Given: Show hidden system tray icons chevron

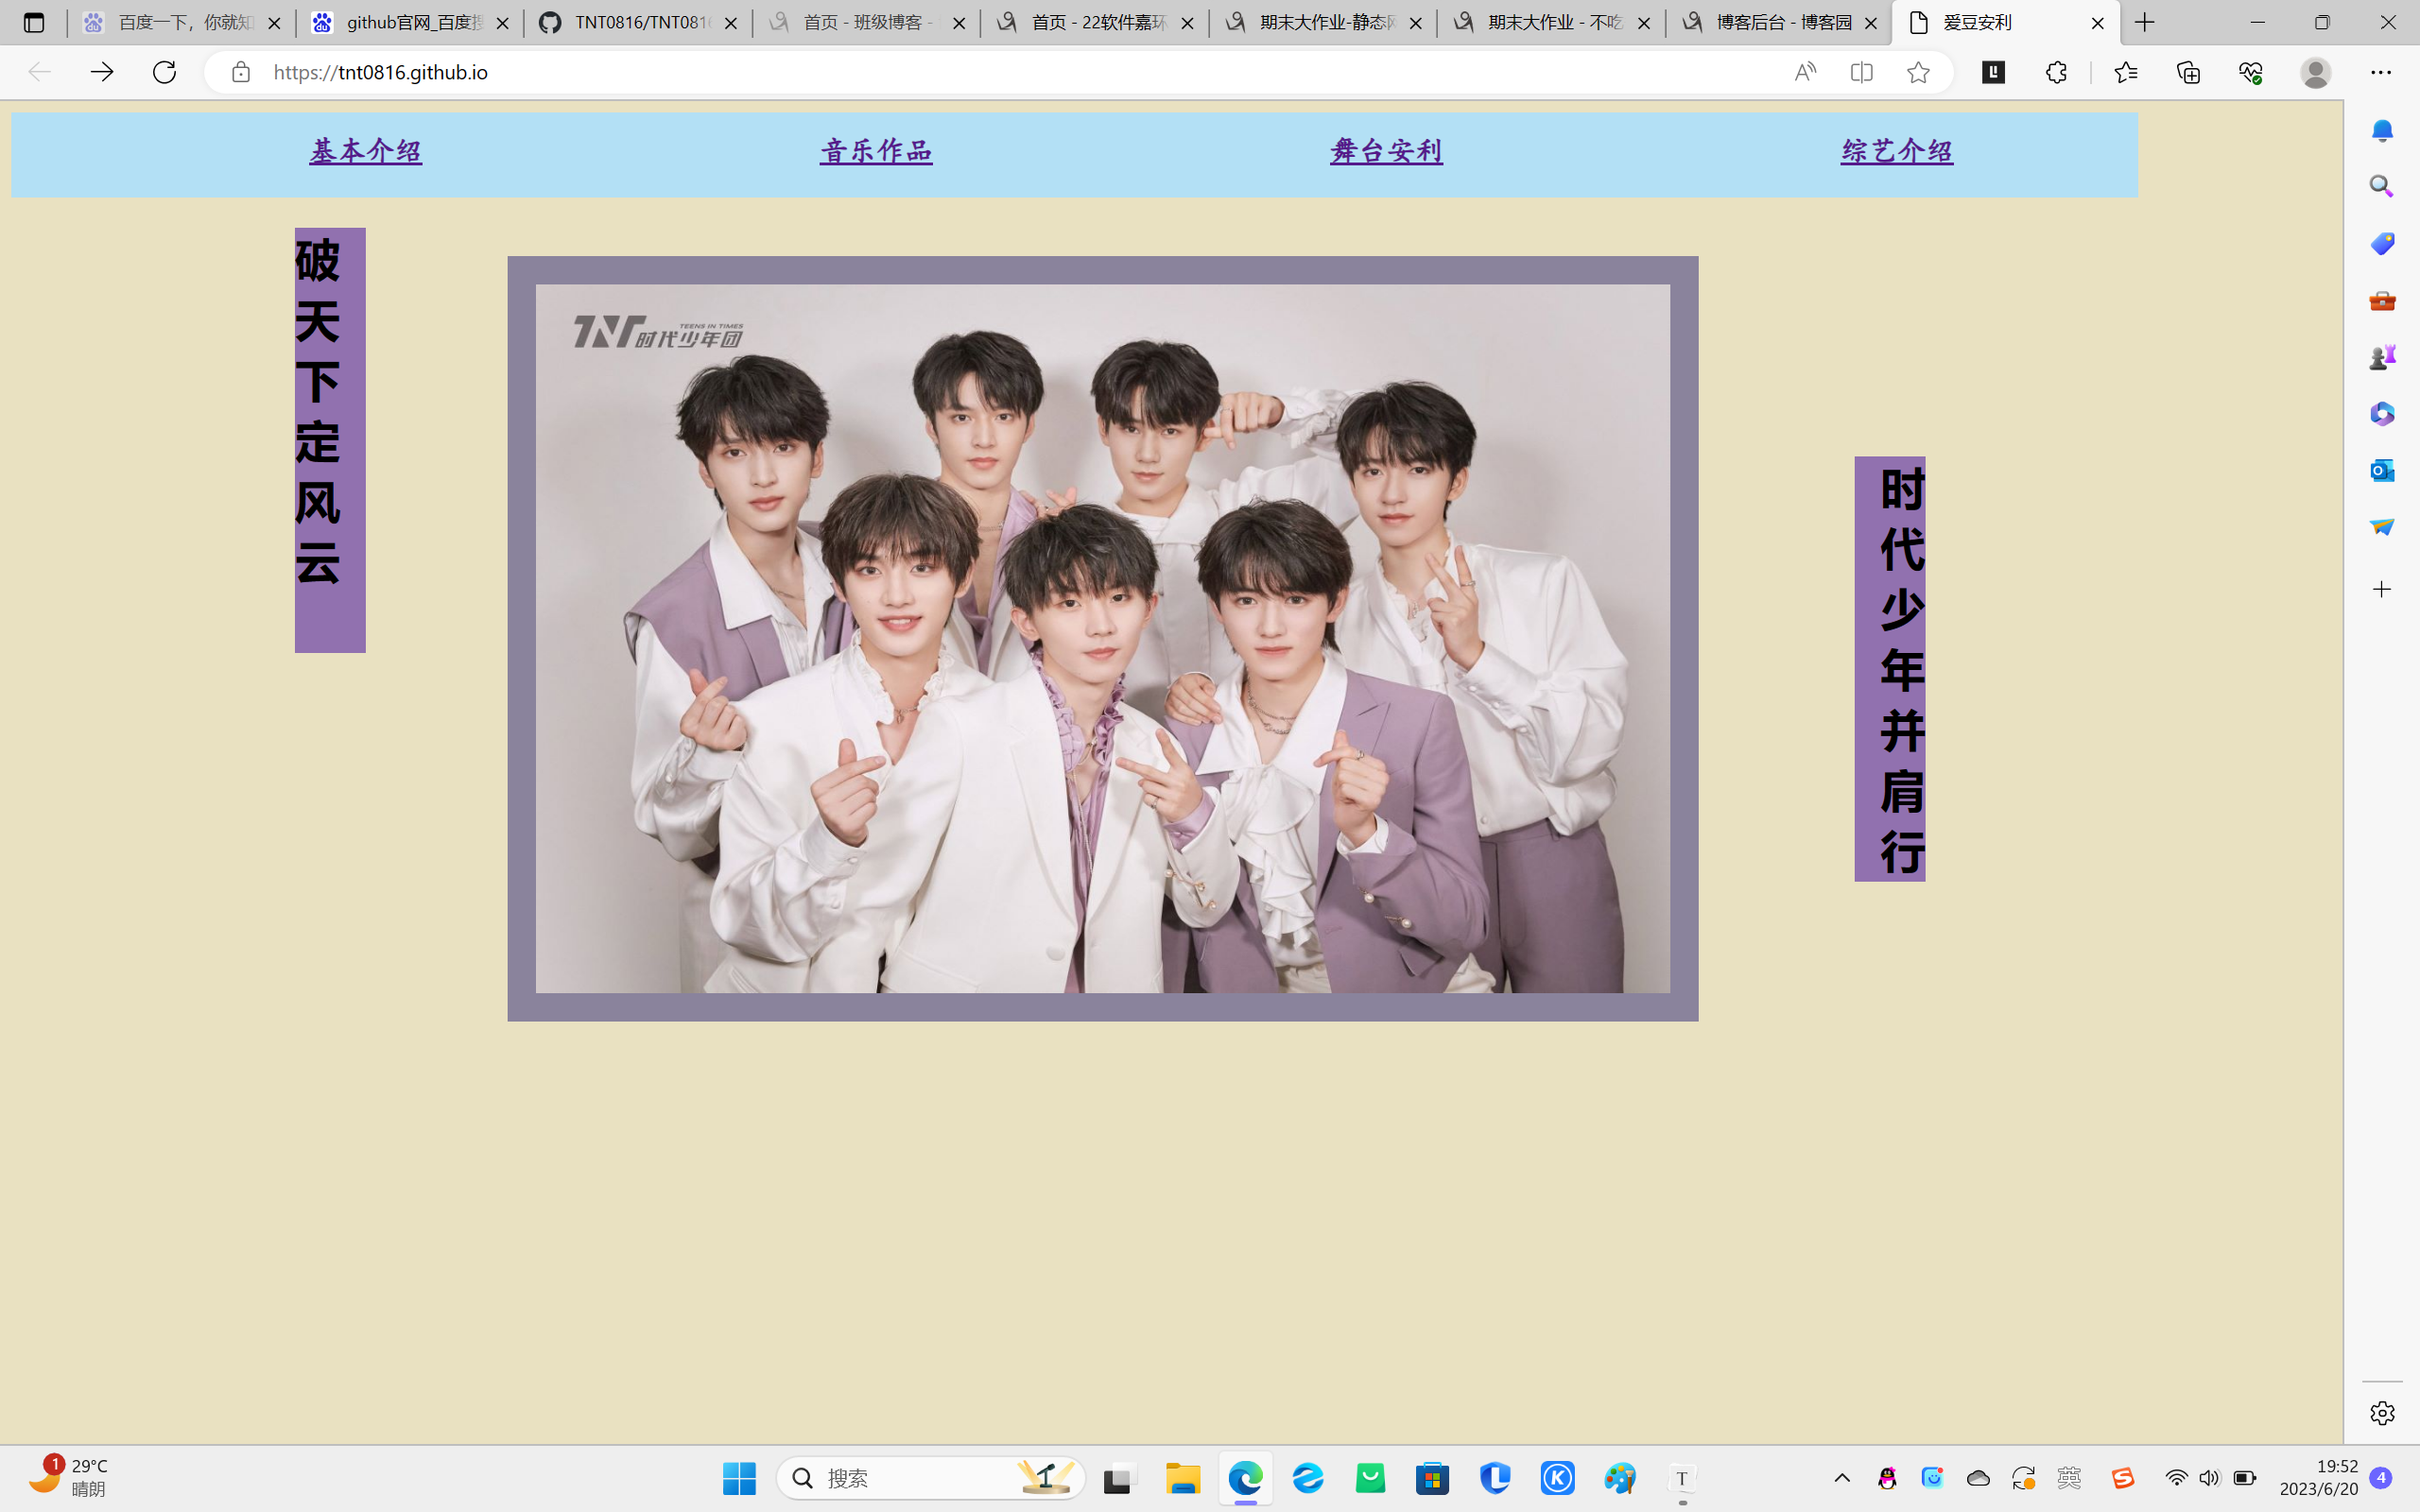Looking at the screenshot, I should (1841, 1478).
